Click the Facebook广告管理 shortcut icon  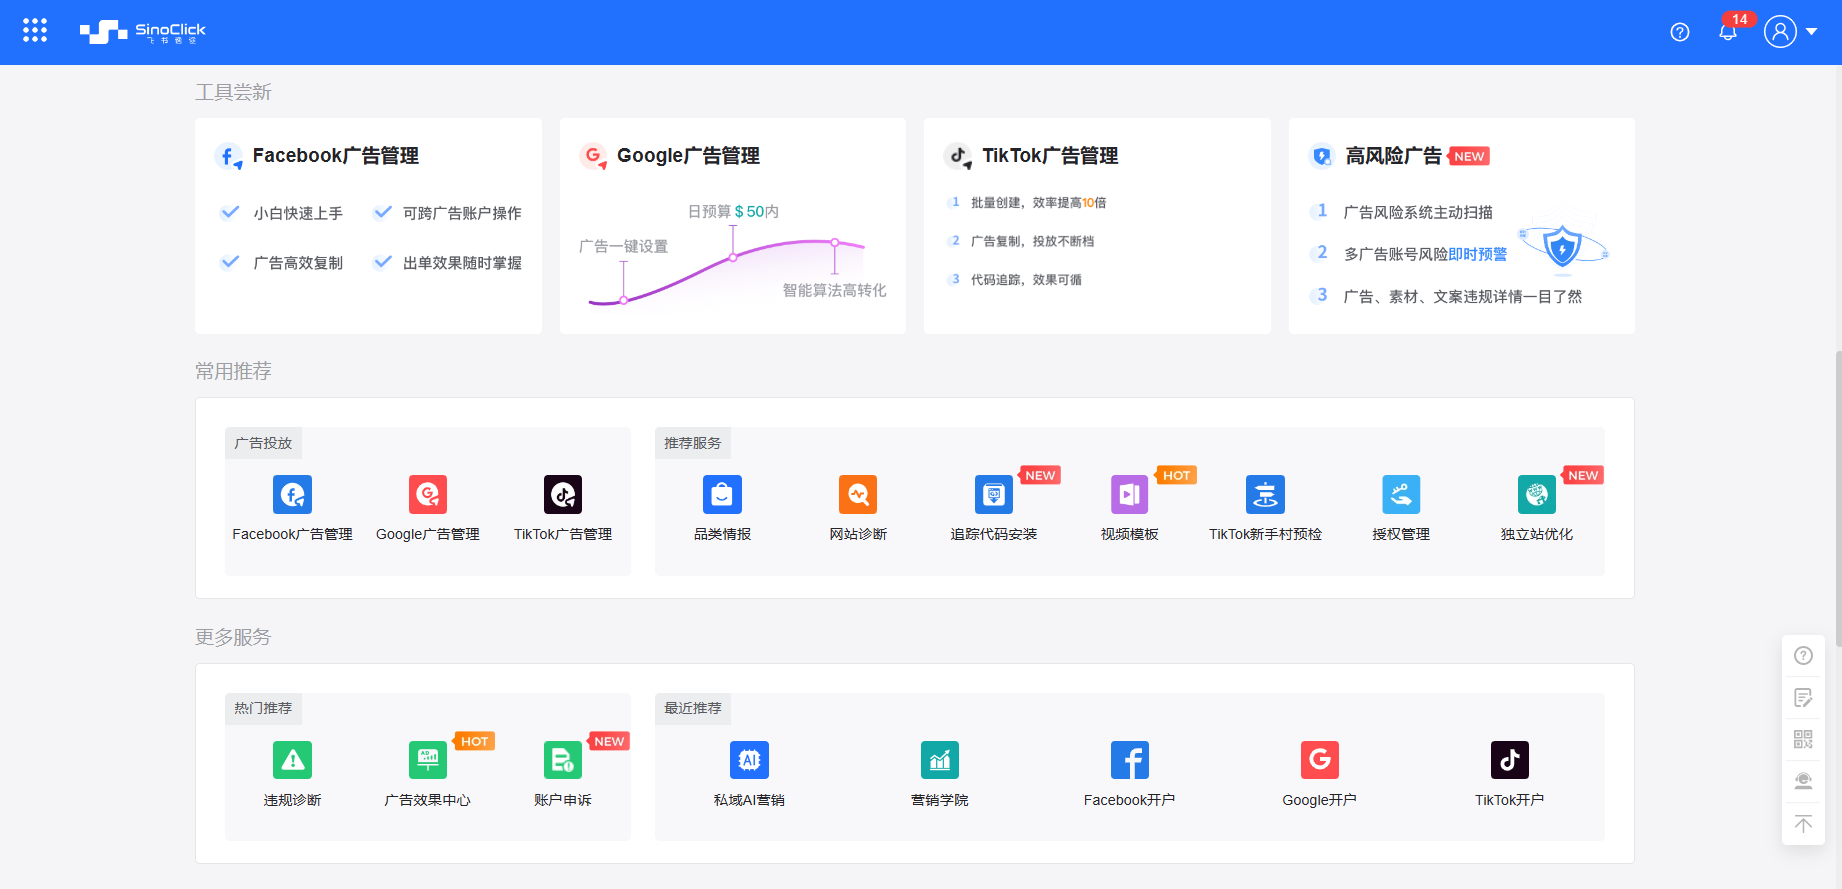point(292,494)
